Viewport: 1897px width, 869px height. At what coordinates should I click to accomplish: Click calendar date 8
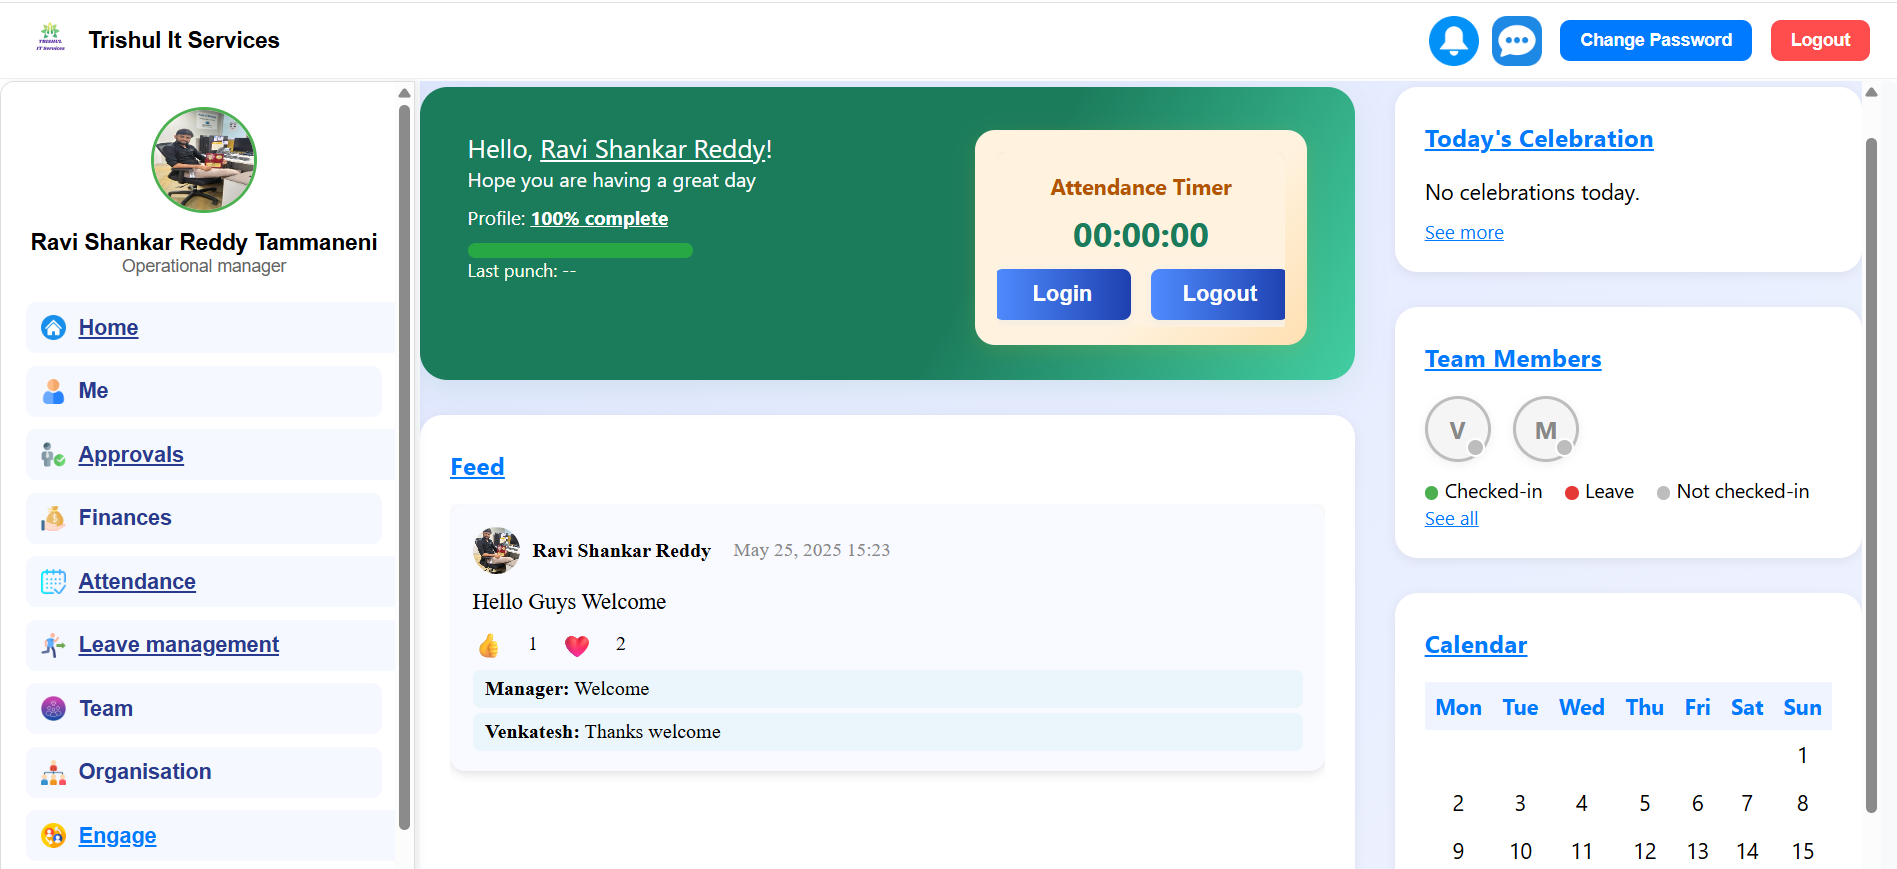point(1802,804)
